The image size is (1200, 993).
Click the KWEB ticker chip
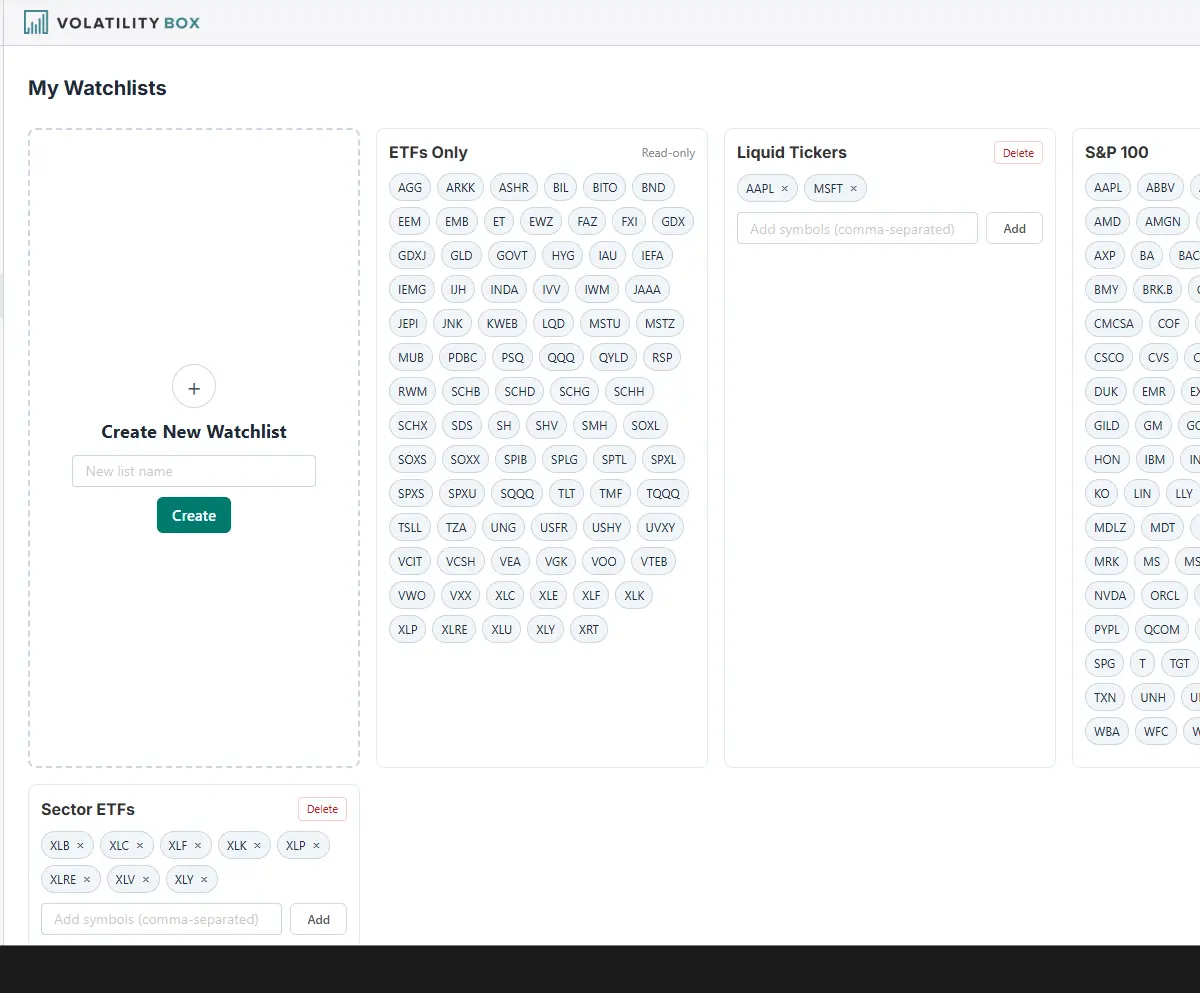[502, 323]
